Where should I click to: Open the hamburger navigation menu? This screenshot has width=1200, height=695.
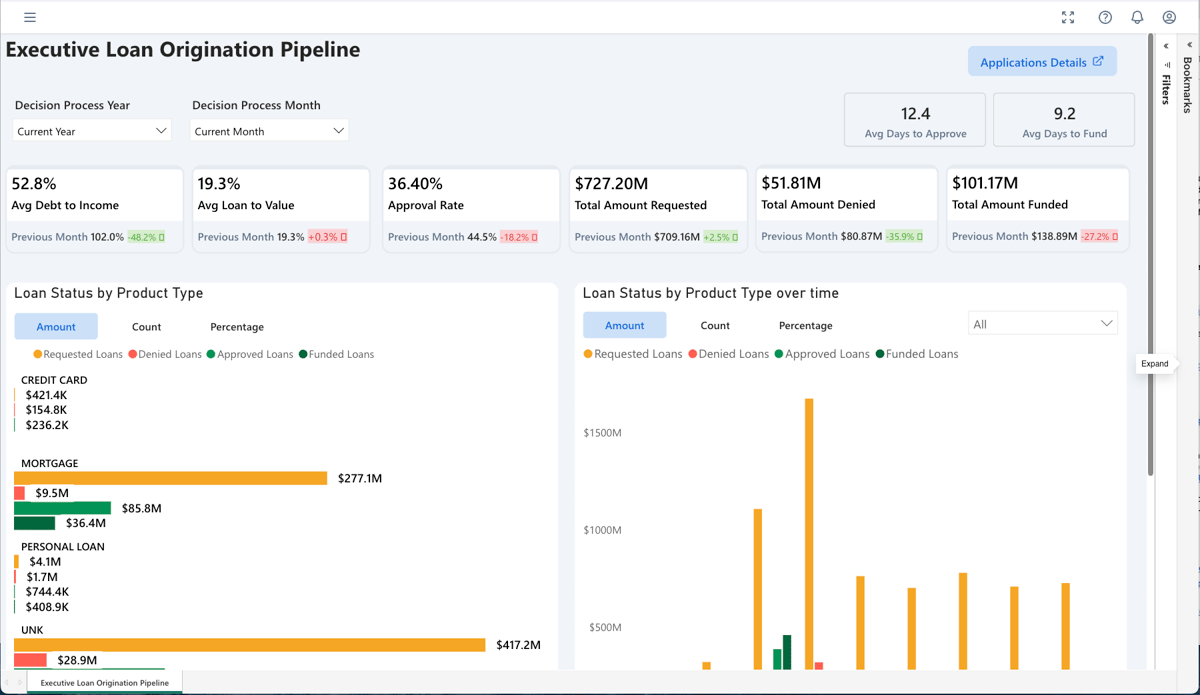30,17
